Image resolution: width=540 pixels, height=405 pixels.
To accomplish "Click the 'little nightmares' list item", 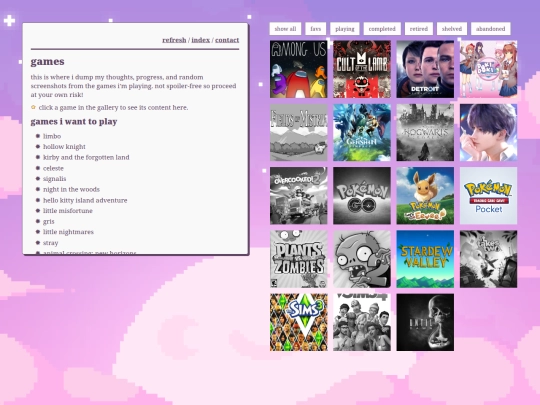I will pyautogui.click(x=68, y=232).
